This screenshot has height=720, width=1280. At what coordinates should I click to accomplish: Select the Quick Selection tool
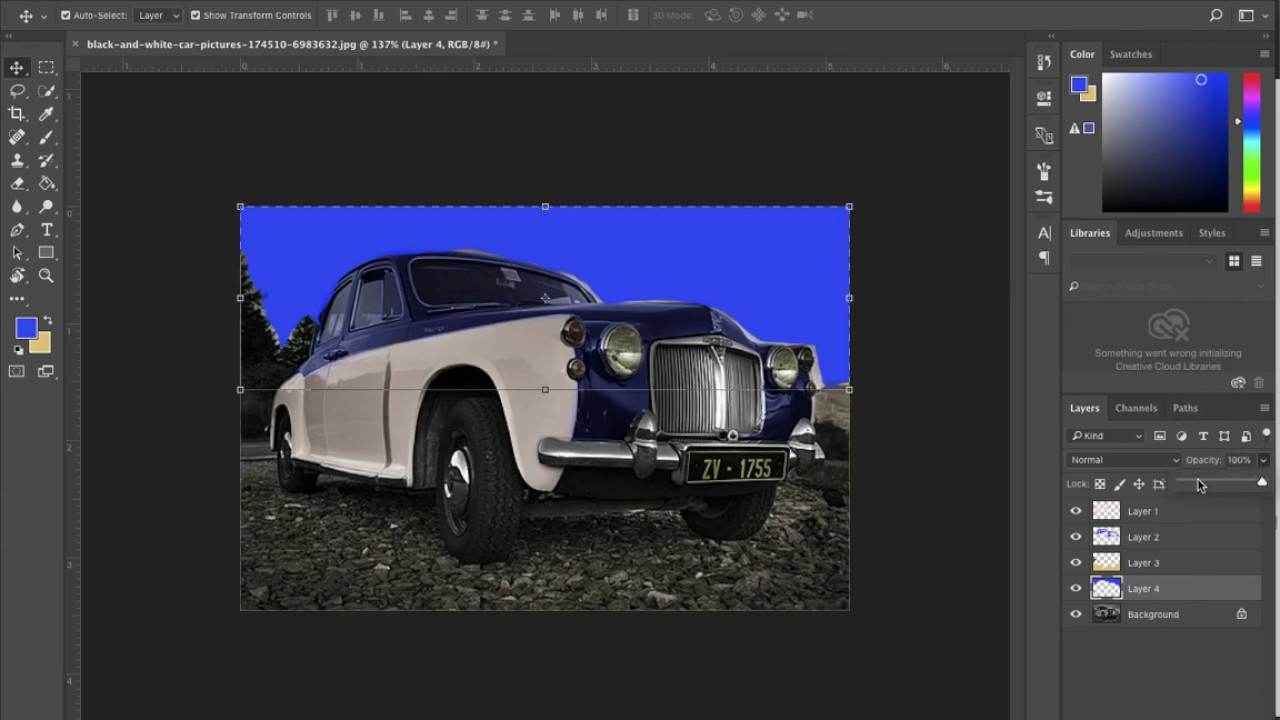46,91
